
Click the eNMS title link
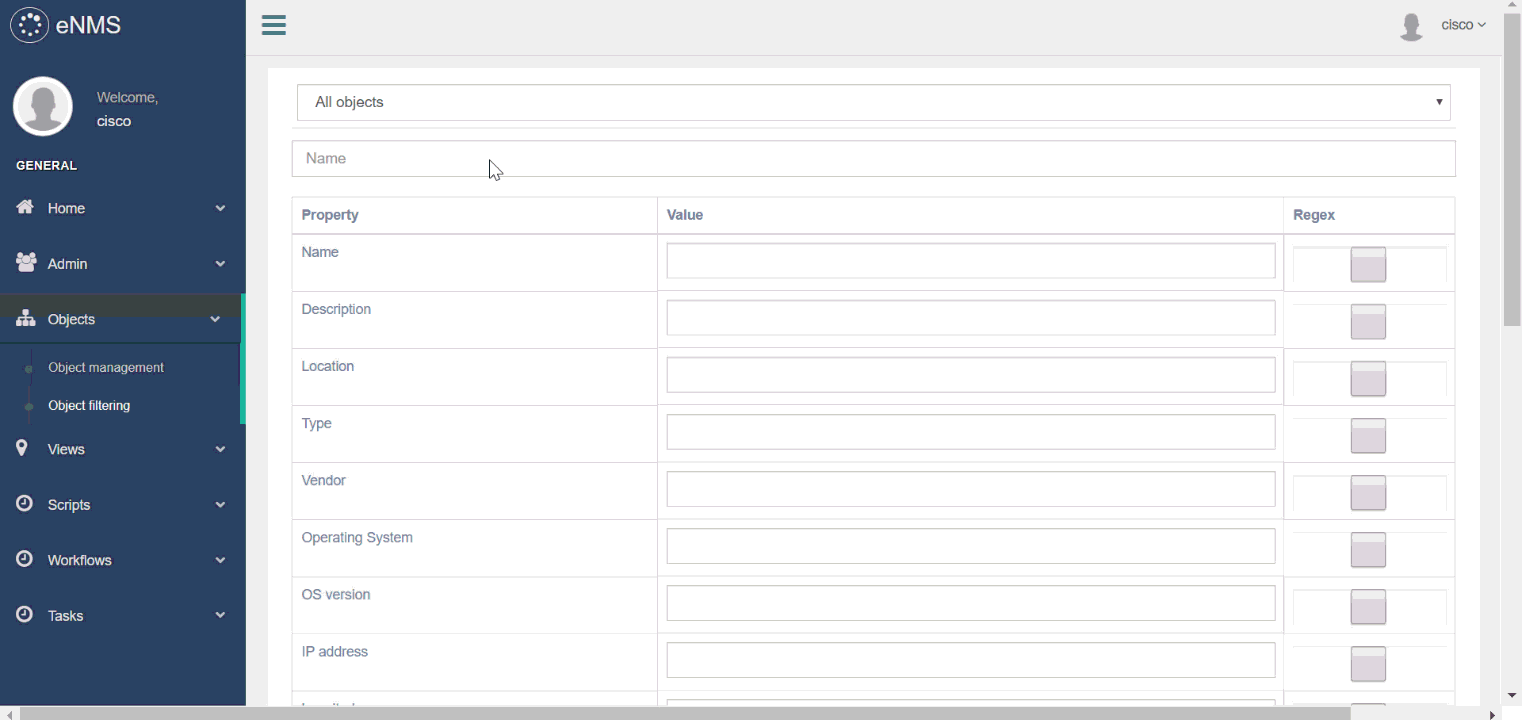point(88,25)
